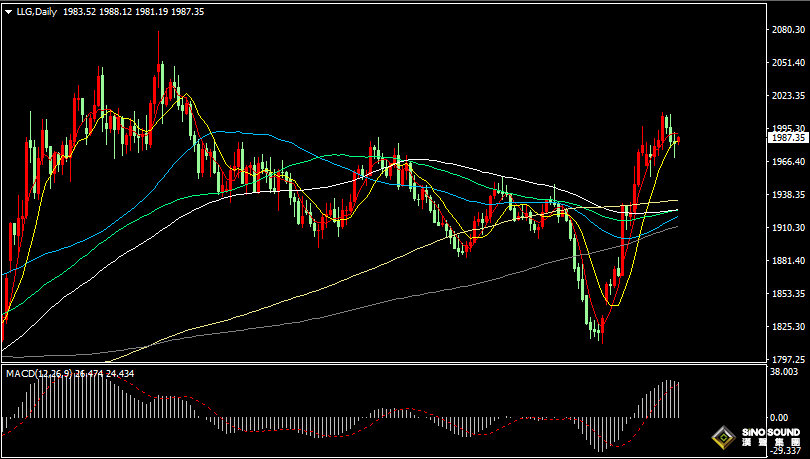
Task: Click the triangle arrow beside LLG,Daily
Action: click(8, 11)
